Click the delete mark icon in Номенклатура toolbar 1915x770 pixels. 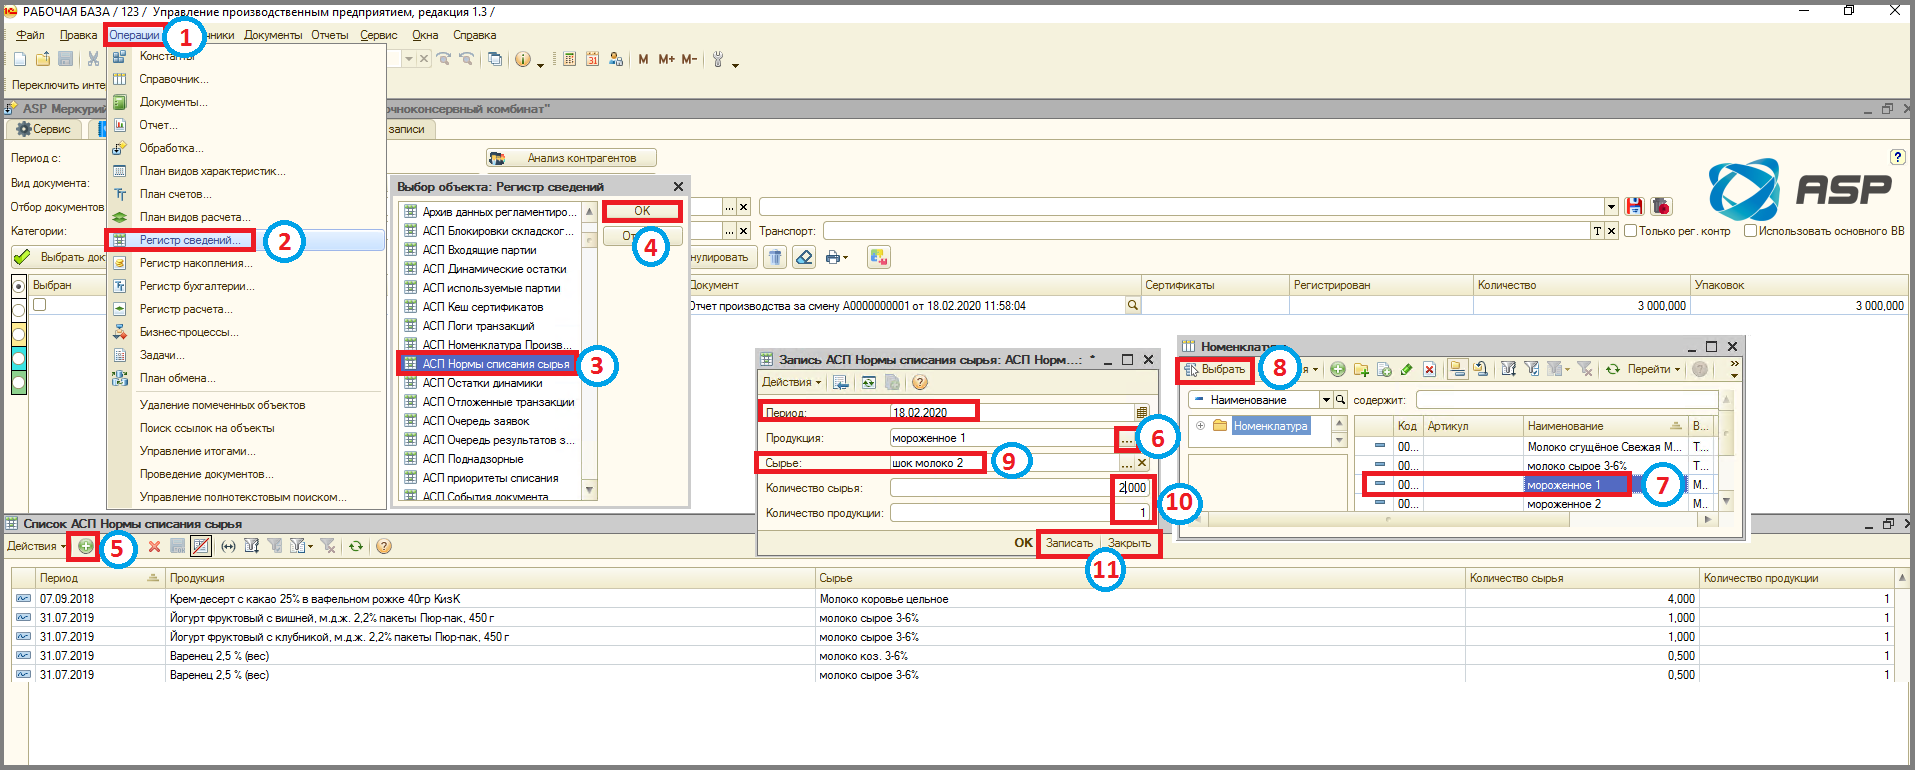pos(1430,369)
